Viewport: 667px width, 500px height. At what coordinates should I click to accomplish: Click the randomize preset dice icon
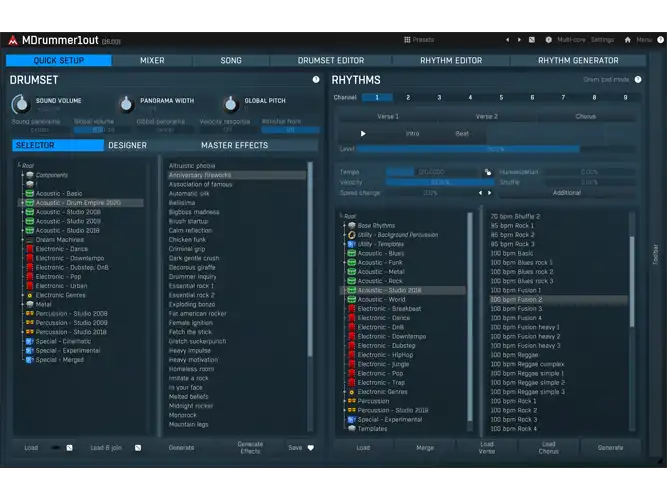(532, 40)
